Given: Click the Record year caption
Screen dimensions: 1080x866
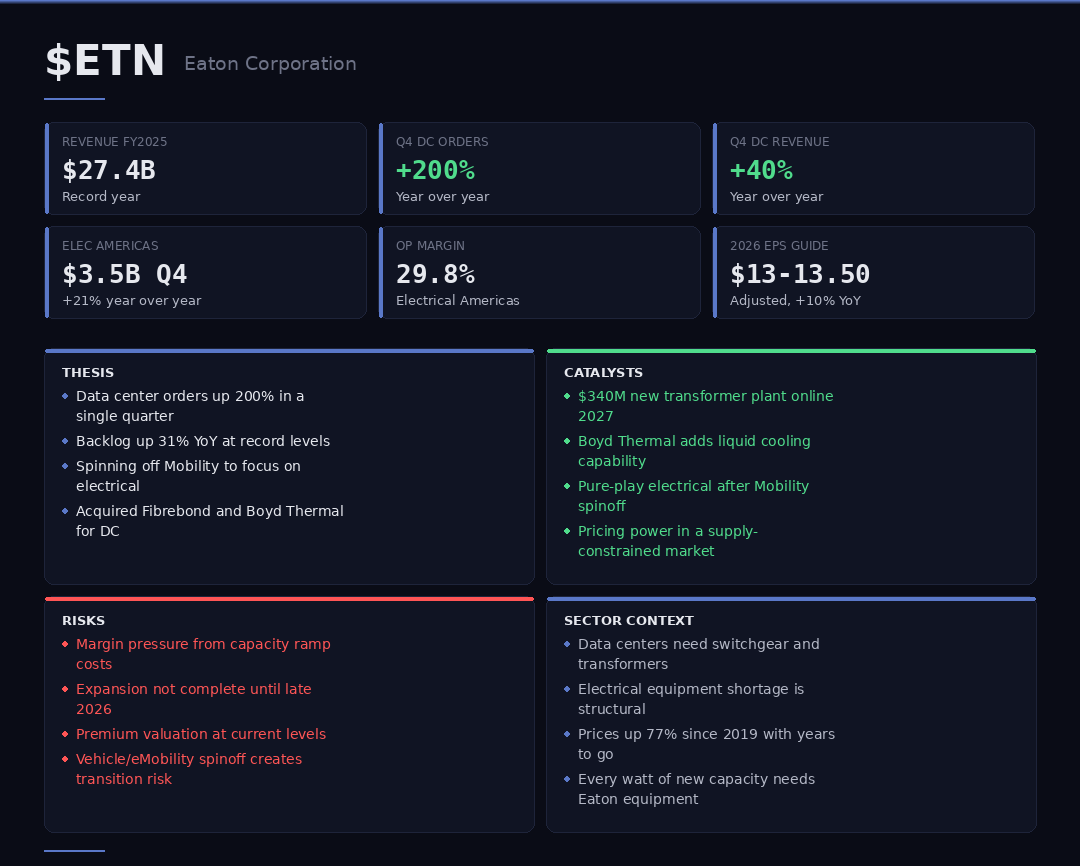Looking at the screenshot, I should point(101,196).
